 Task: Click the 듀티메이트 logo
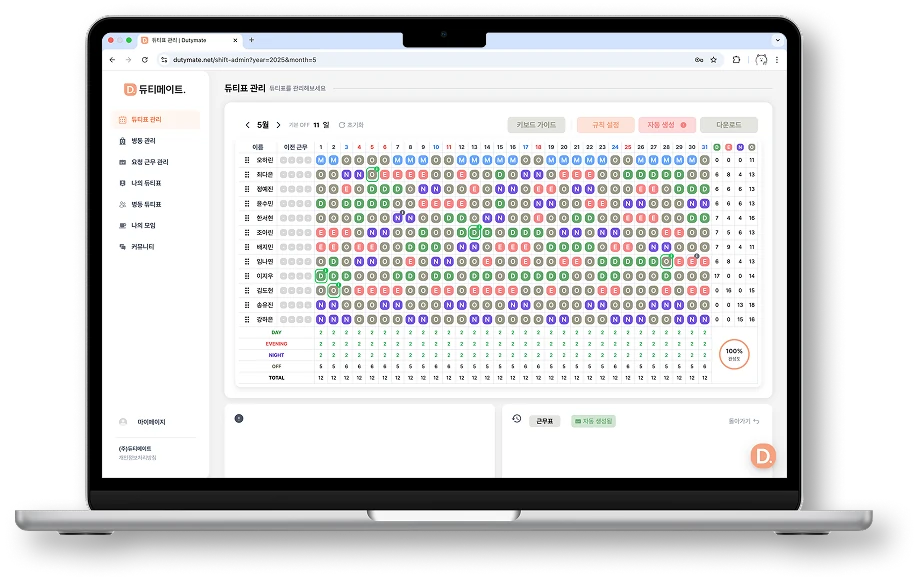155,90
